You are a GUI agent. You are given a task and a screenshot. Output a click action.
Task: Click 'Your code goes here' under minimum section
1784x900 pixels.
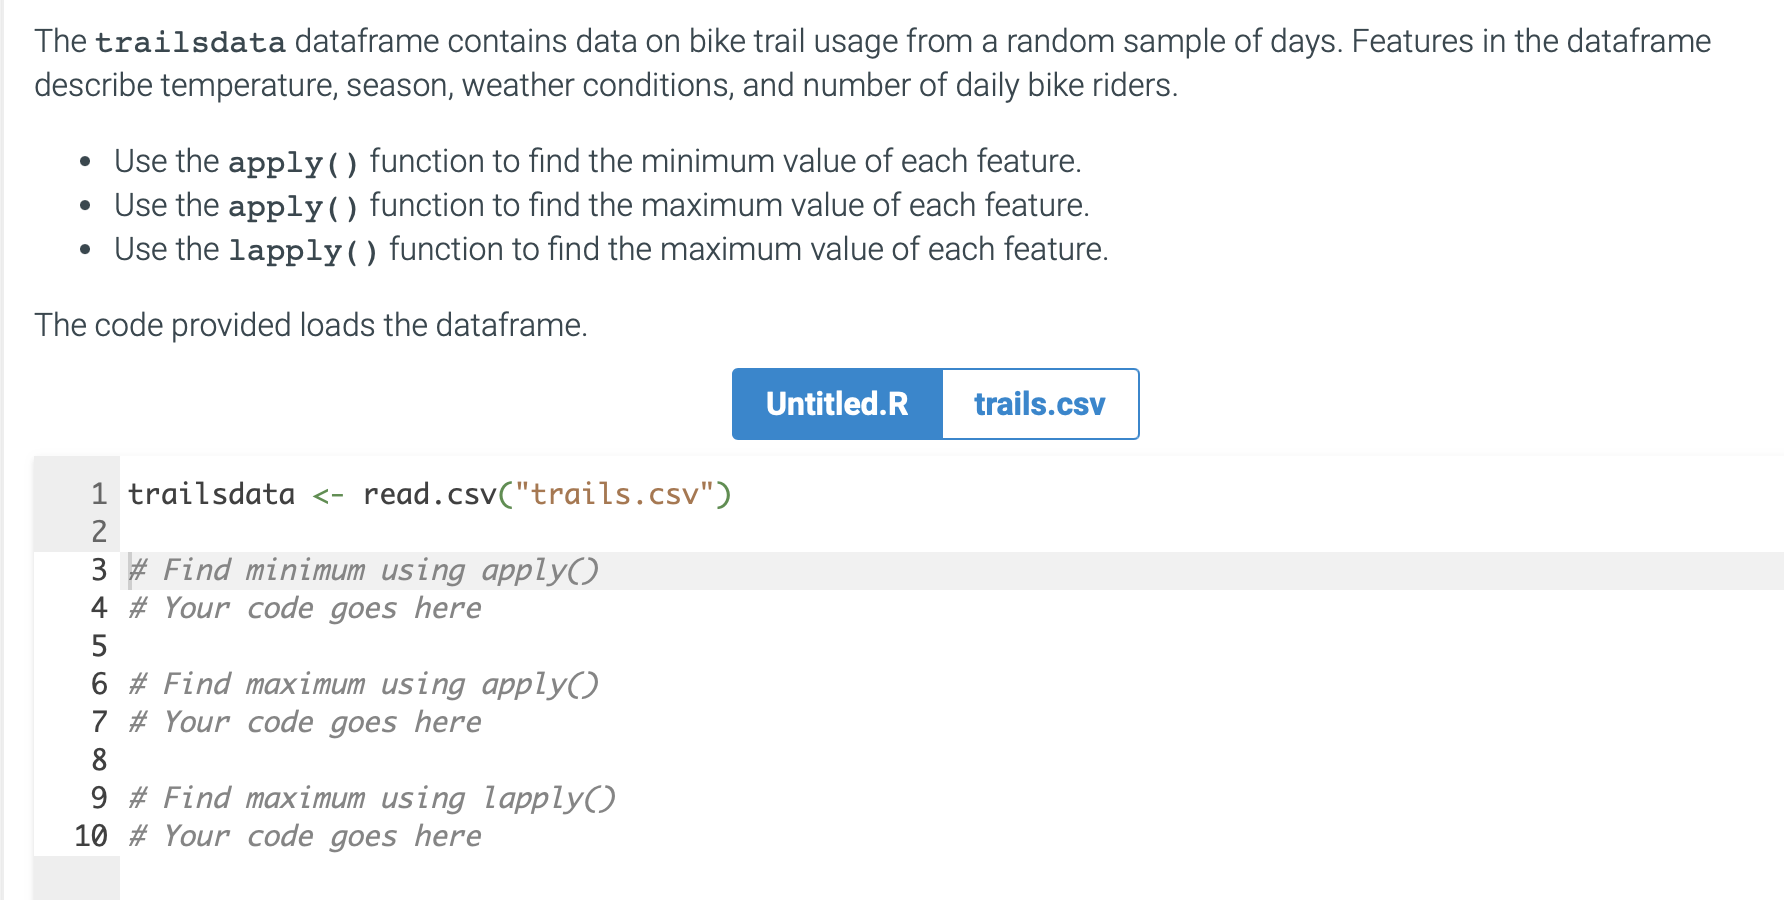coord(304,607)
